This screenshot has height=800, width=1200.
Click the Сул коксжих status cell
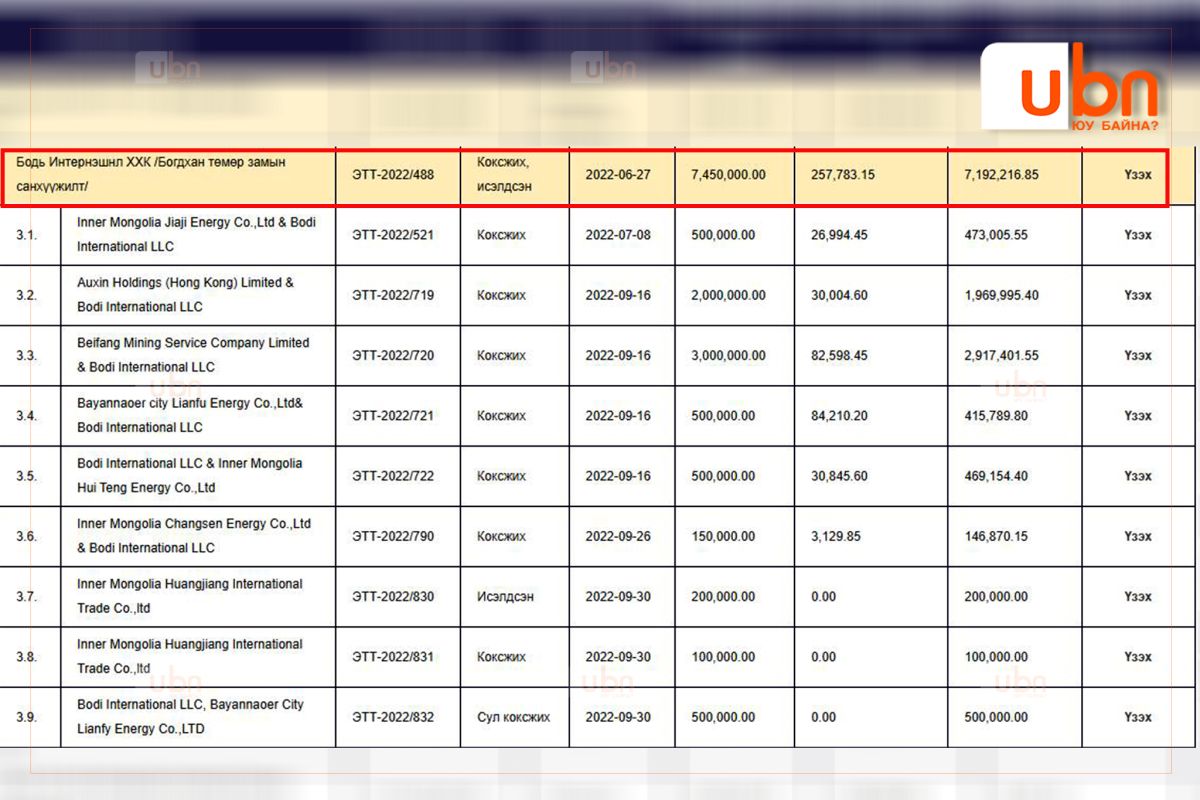tap(513, 717)
